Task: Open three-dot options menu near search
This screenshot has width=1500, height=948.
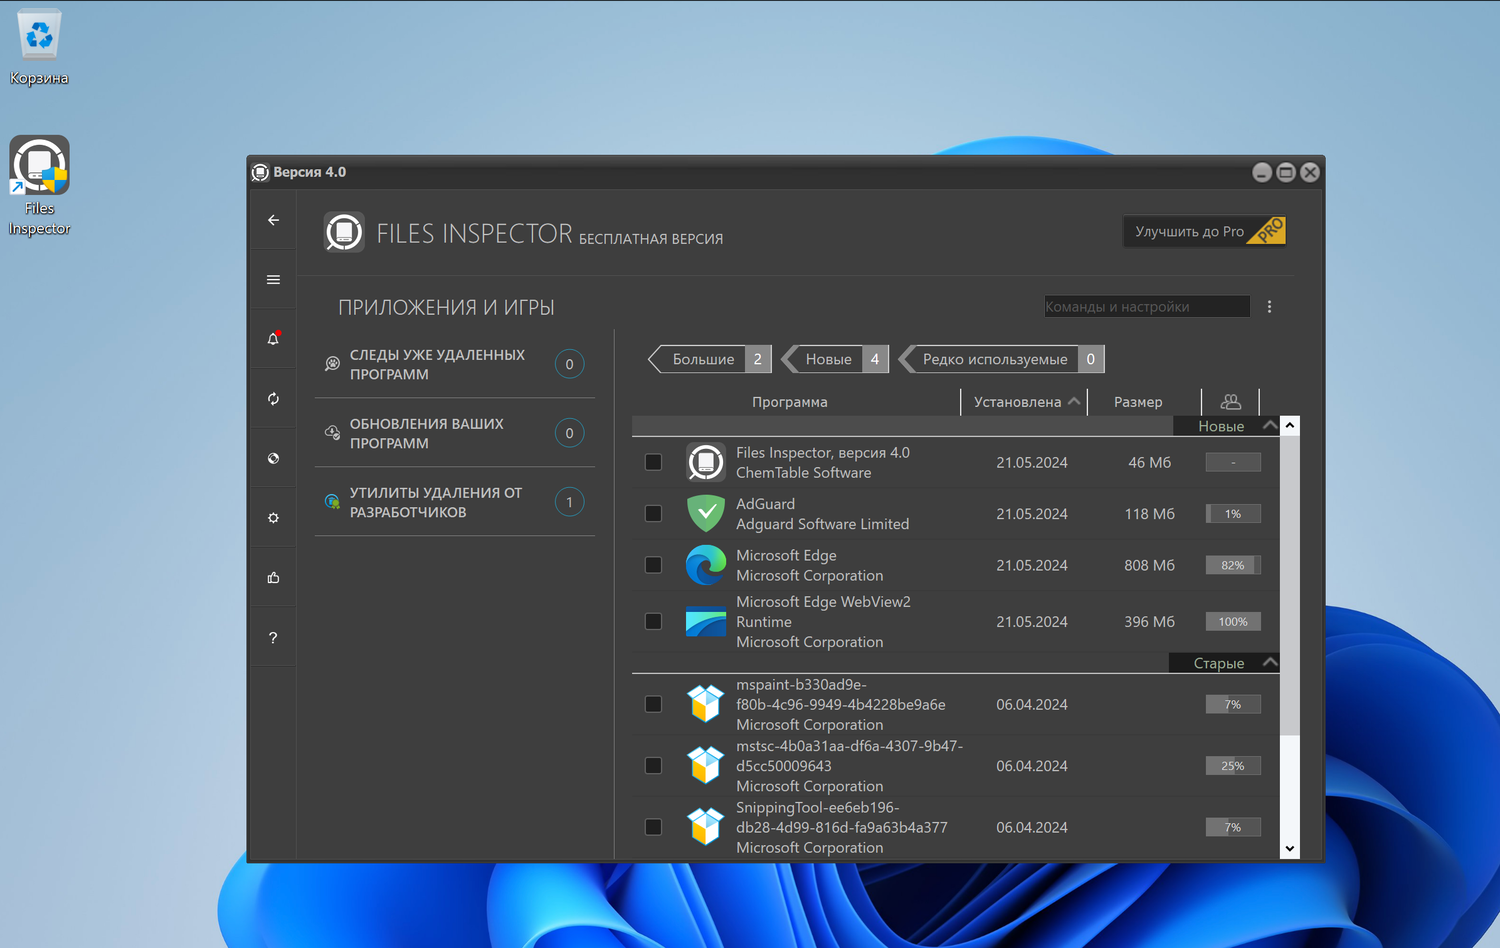Action: pos(1269,307)
